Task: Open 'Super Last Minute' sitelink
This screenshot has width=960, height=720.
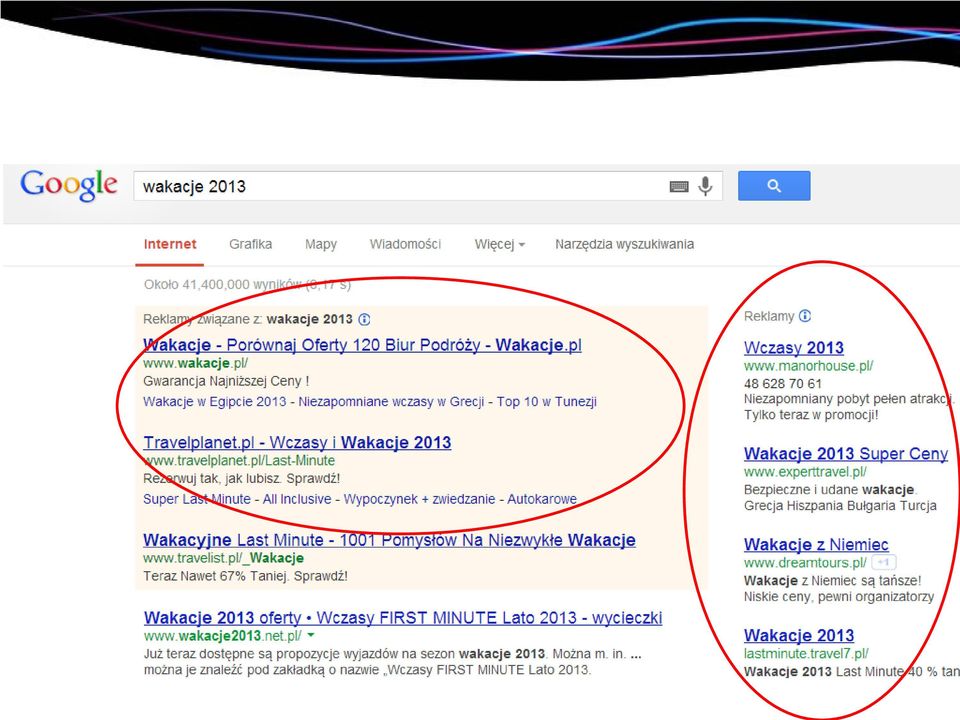Action: [197, 499]
